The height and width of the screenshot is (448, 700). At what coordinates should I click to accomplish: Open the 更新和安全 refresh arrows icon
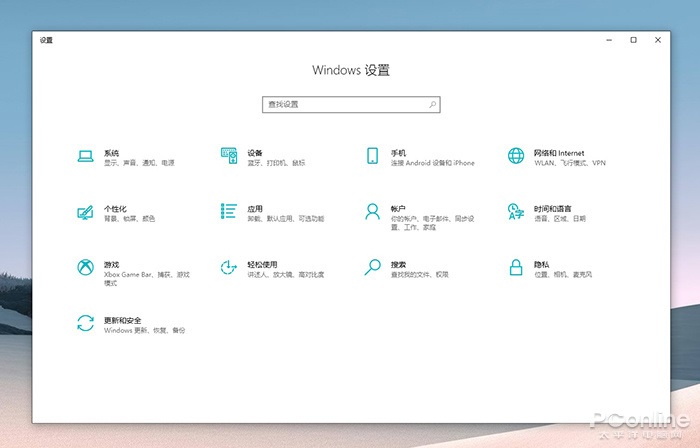coord(85,323)
